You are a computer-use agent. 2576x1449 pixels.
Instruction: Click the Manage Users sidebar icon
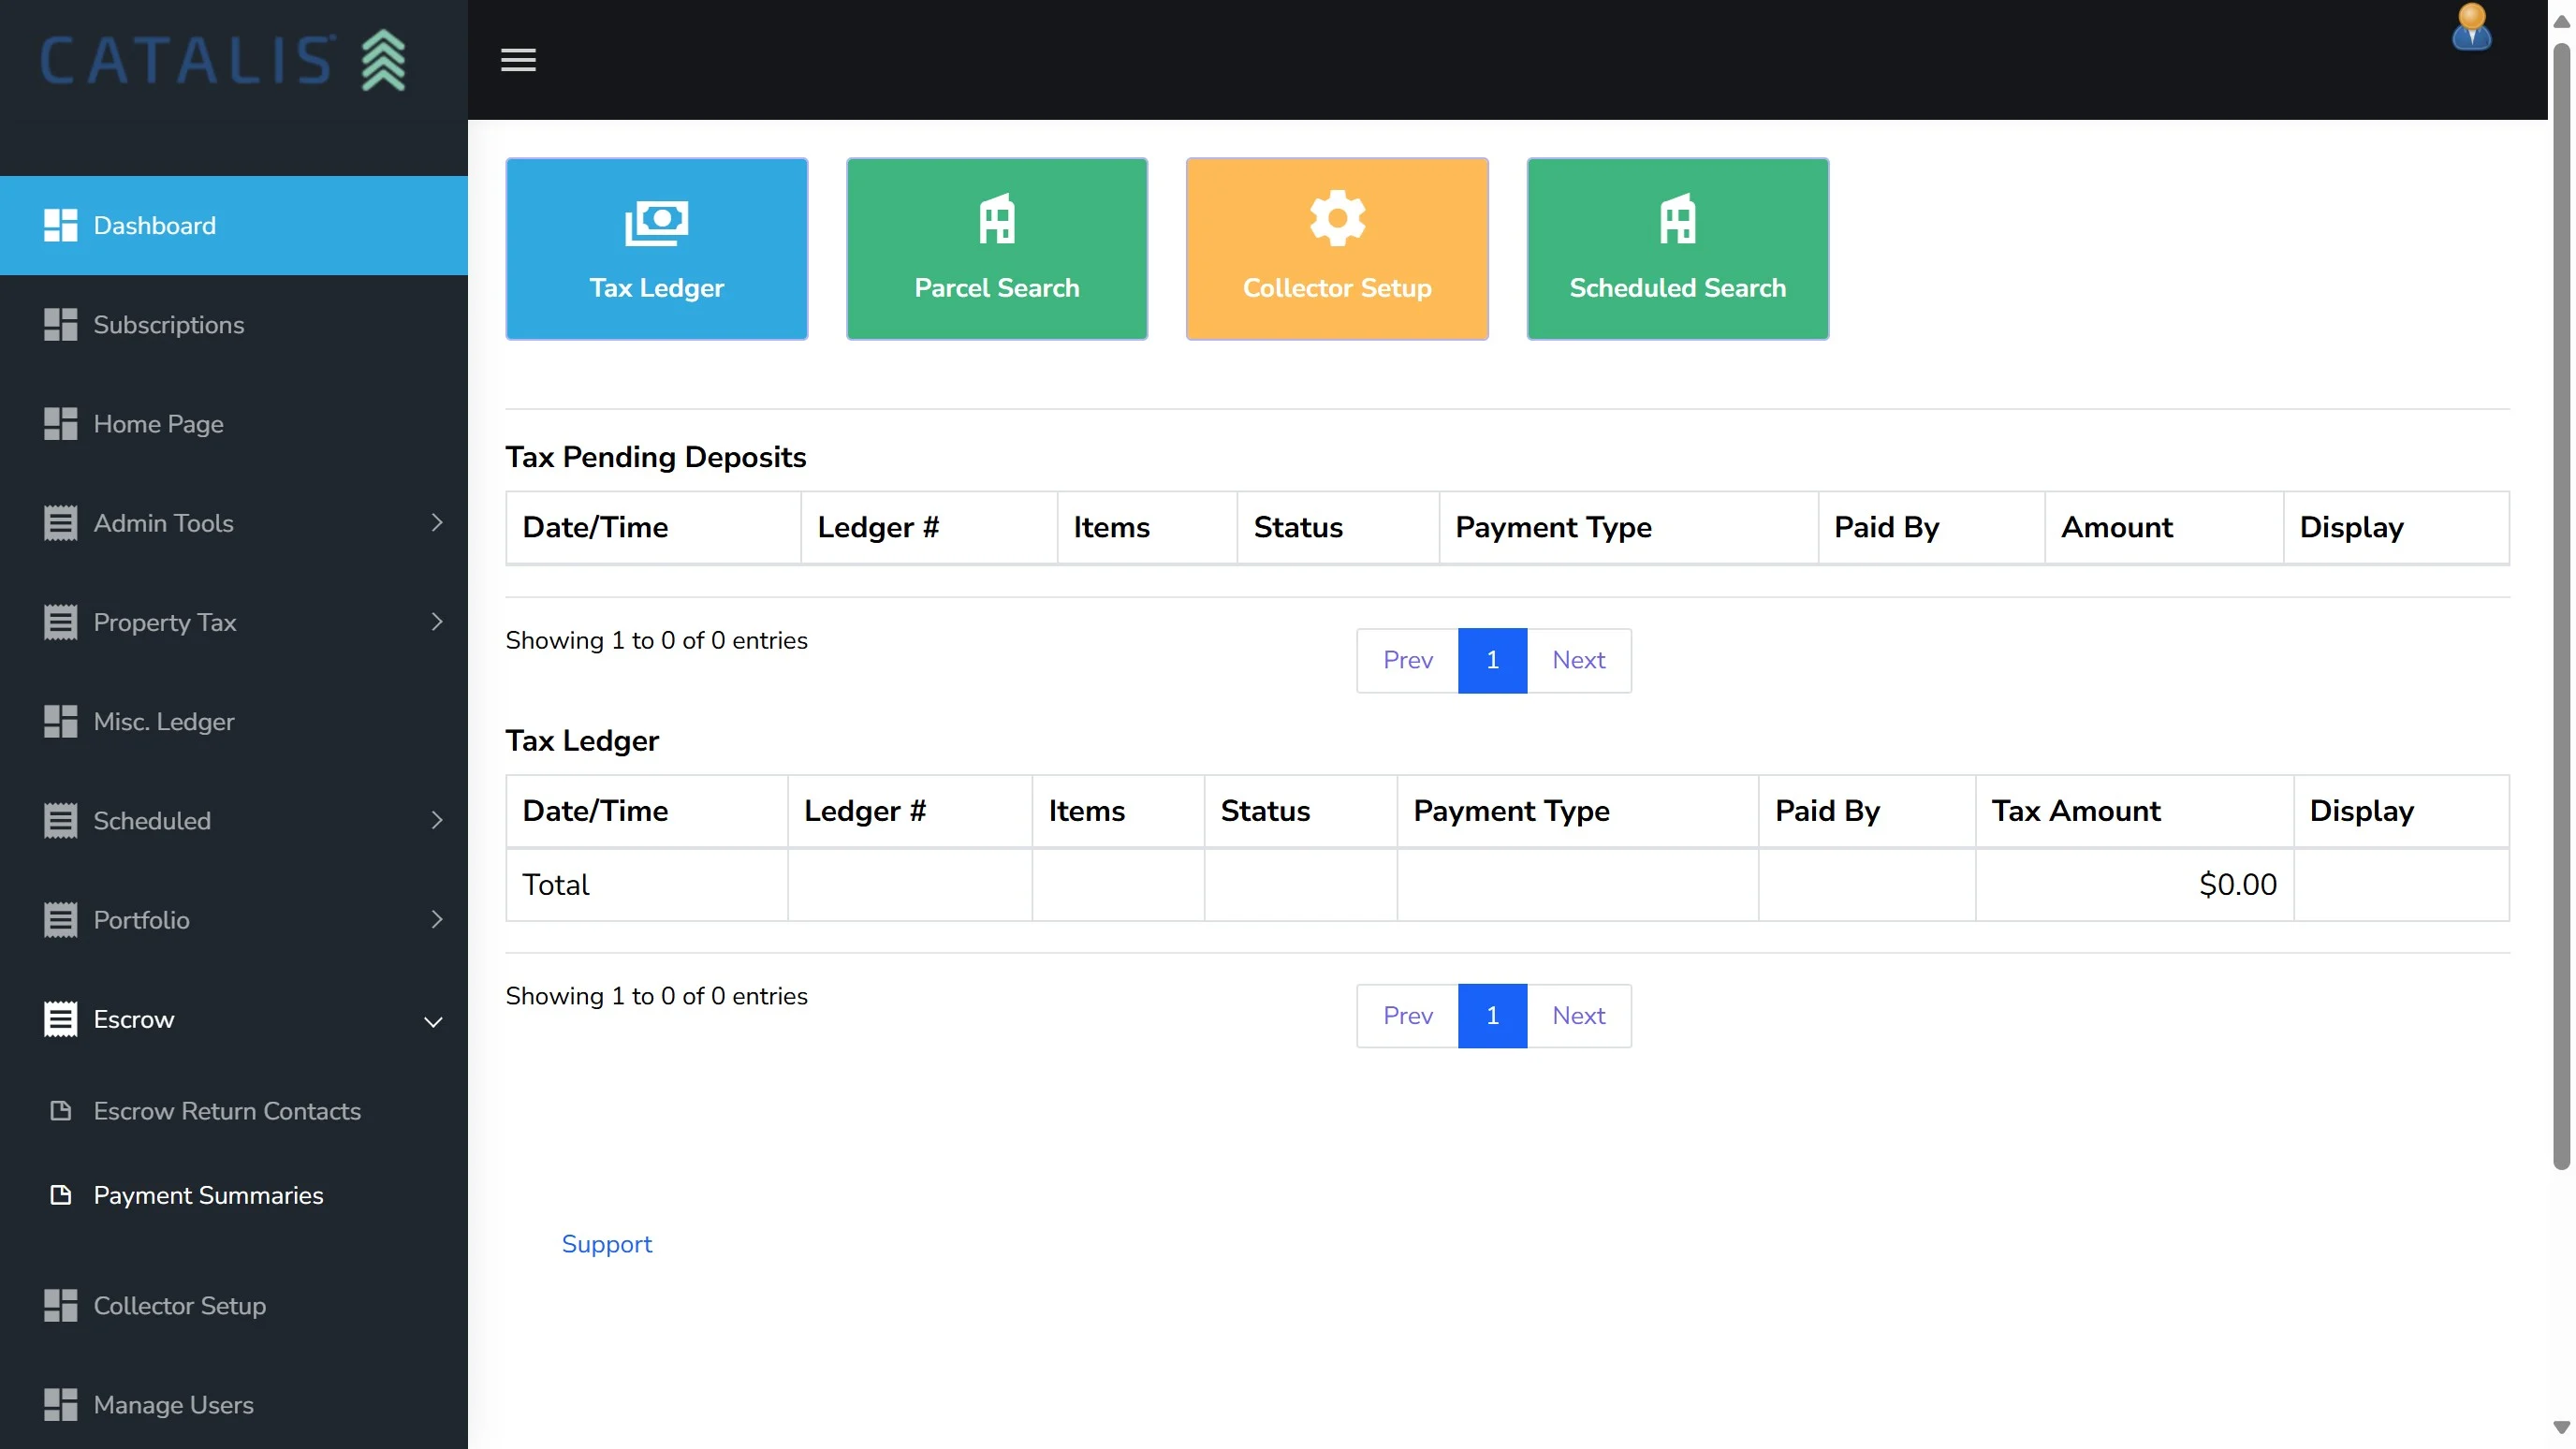click(x=60, y=1404)
